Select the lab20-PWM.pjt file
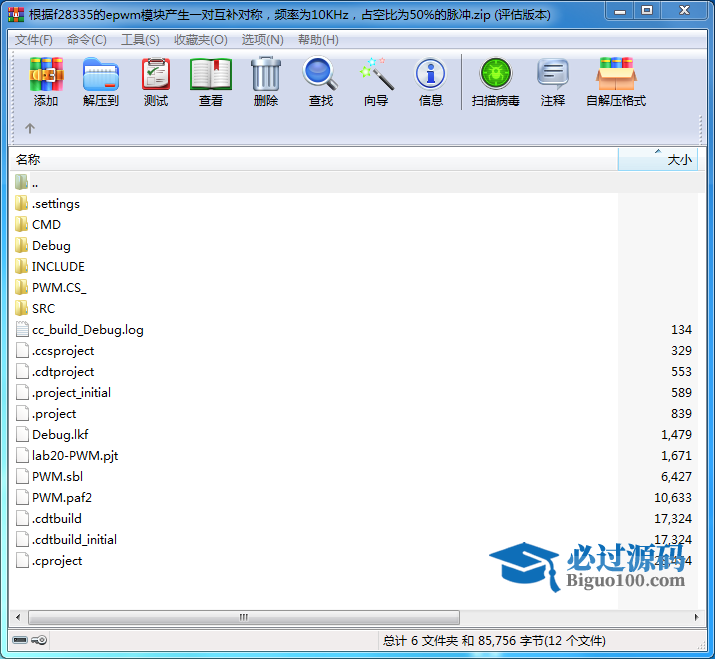The image size is (715, 659). (x=75, y=456)
